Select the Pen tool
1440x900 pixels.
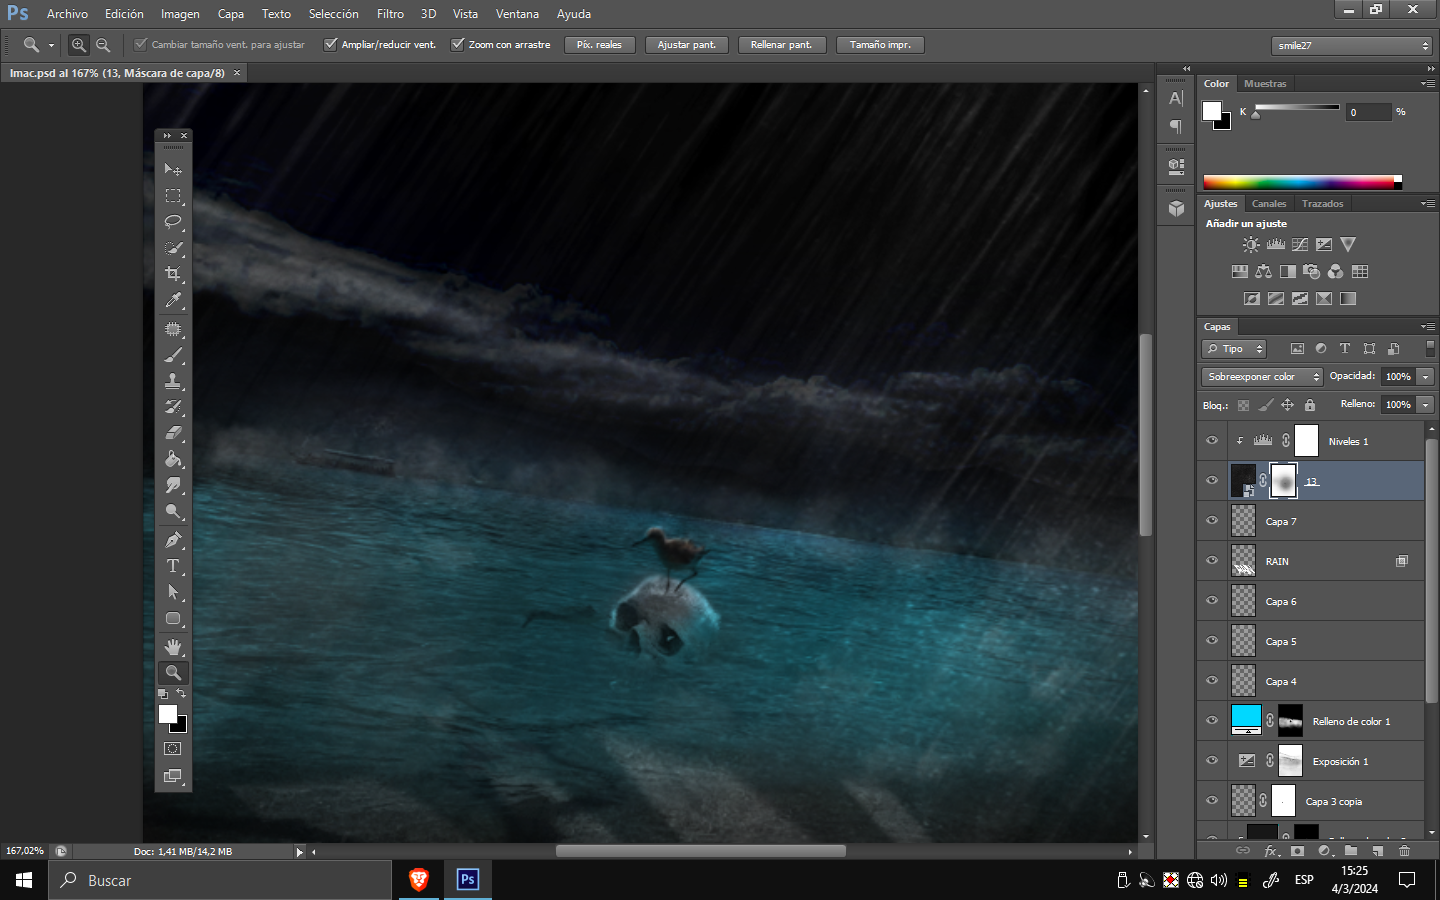click(x=173, y=540)
